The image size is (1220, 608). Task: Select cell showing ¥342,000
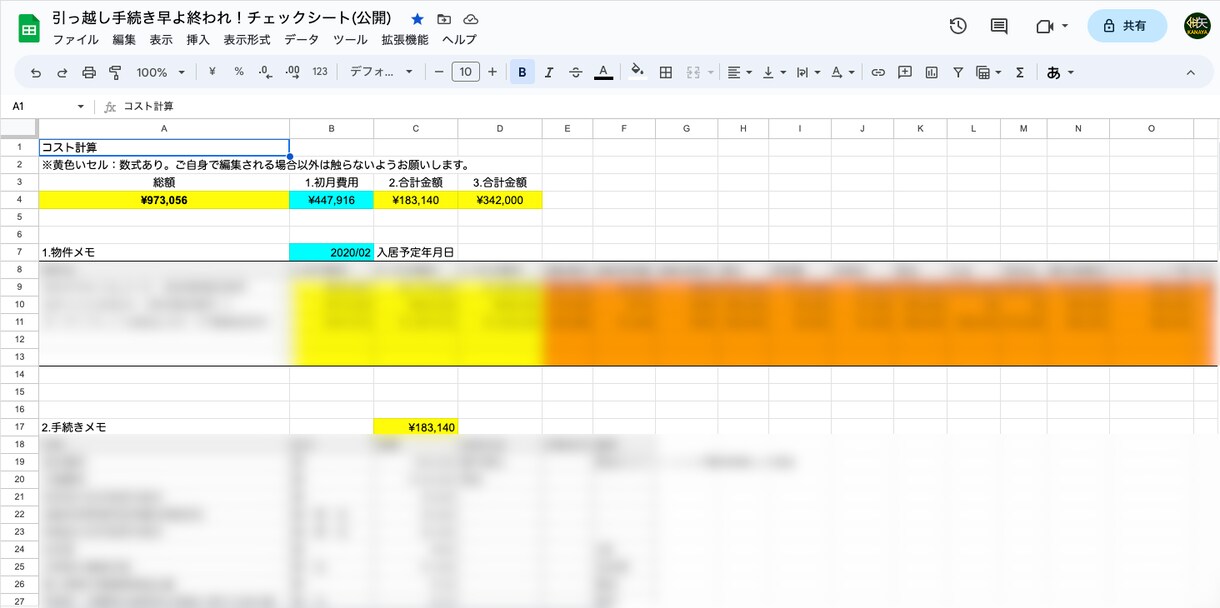pyautogui.click(x=500, y=200)
